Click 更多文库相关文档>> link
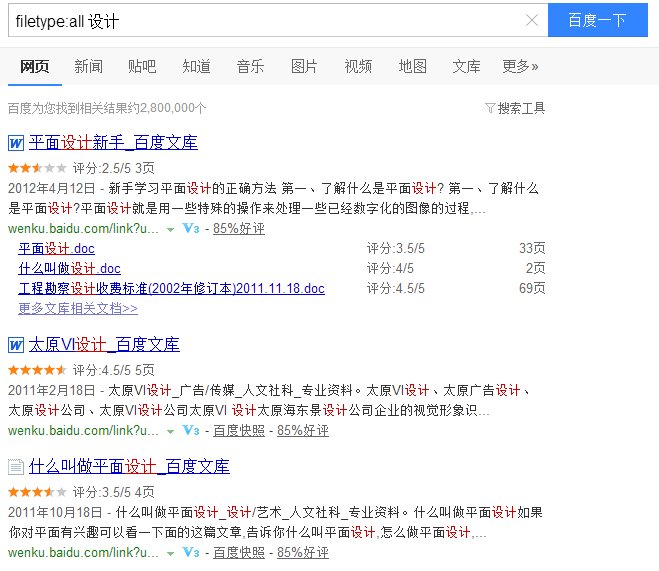Viewport: 659px width, 571px height. pos(78,308)
